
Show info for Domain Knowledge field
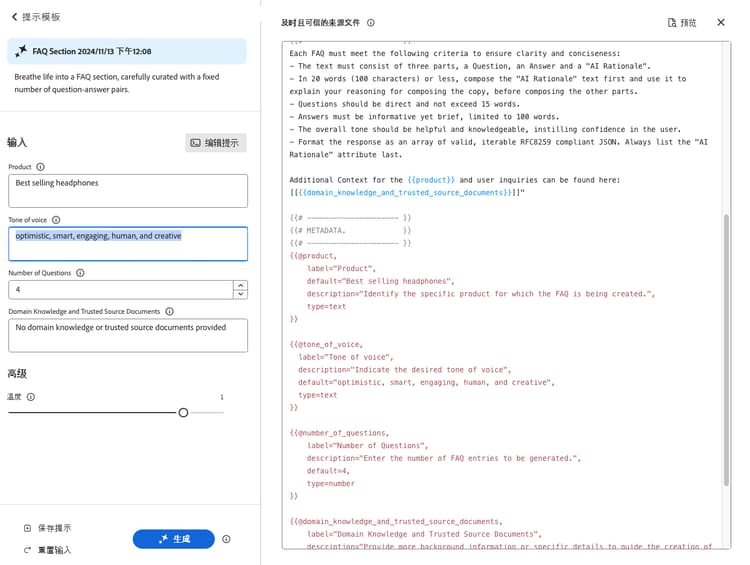169,311
